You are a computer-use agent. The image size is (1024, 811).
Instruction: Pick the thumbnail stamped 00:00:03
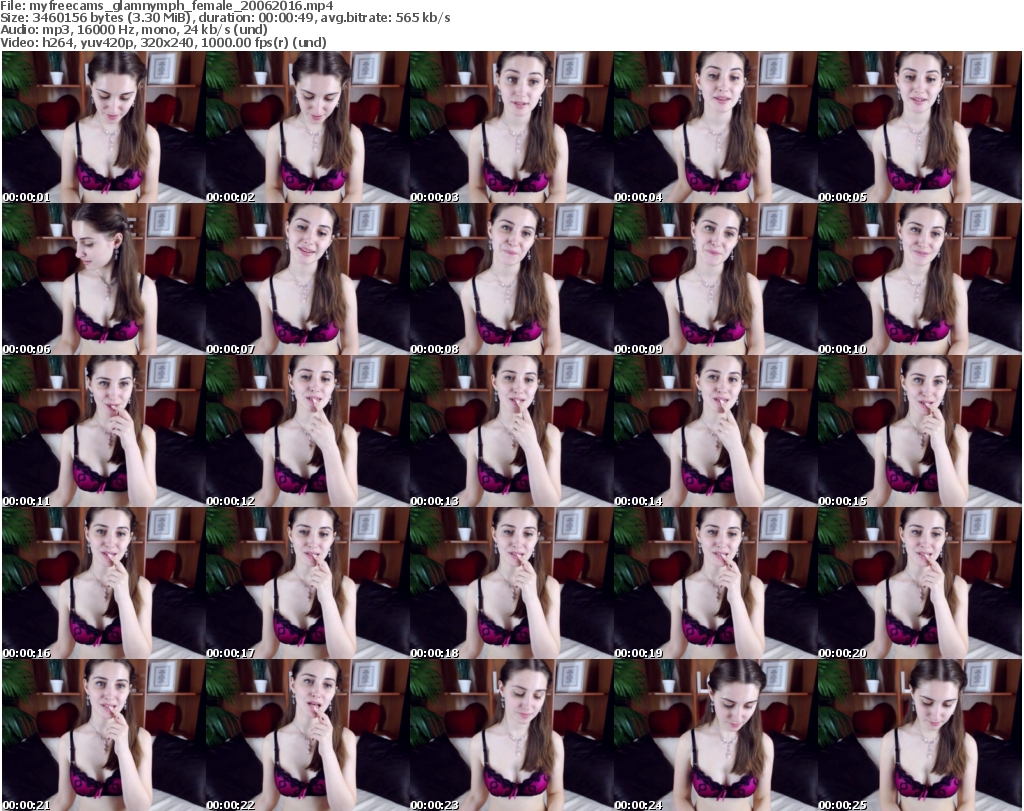[x=511, y=127]
